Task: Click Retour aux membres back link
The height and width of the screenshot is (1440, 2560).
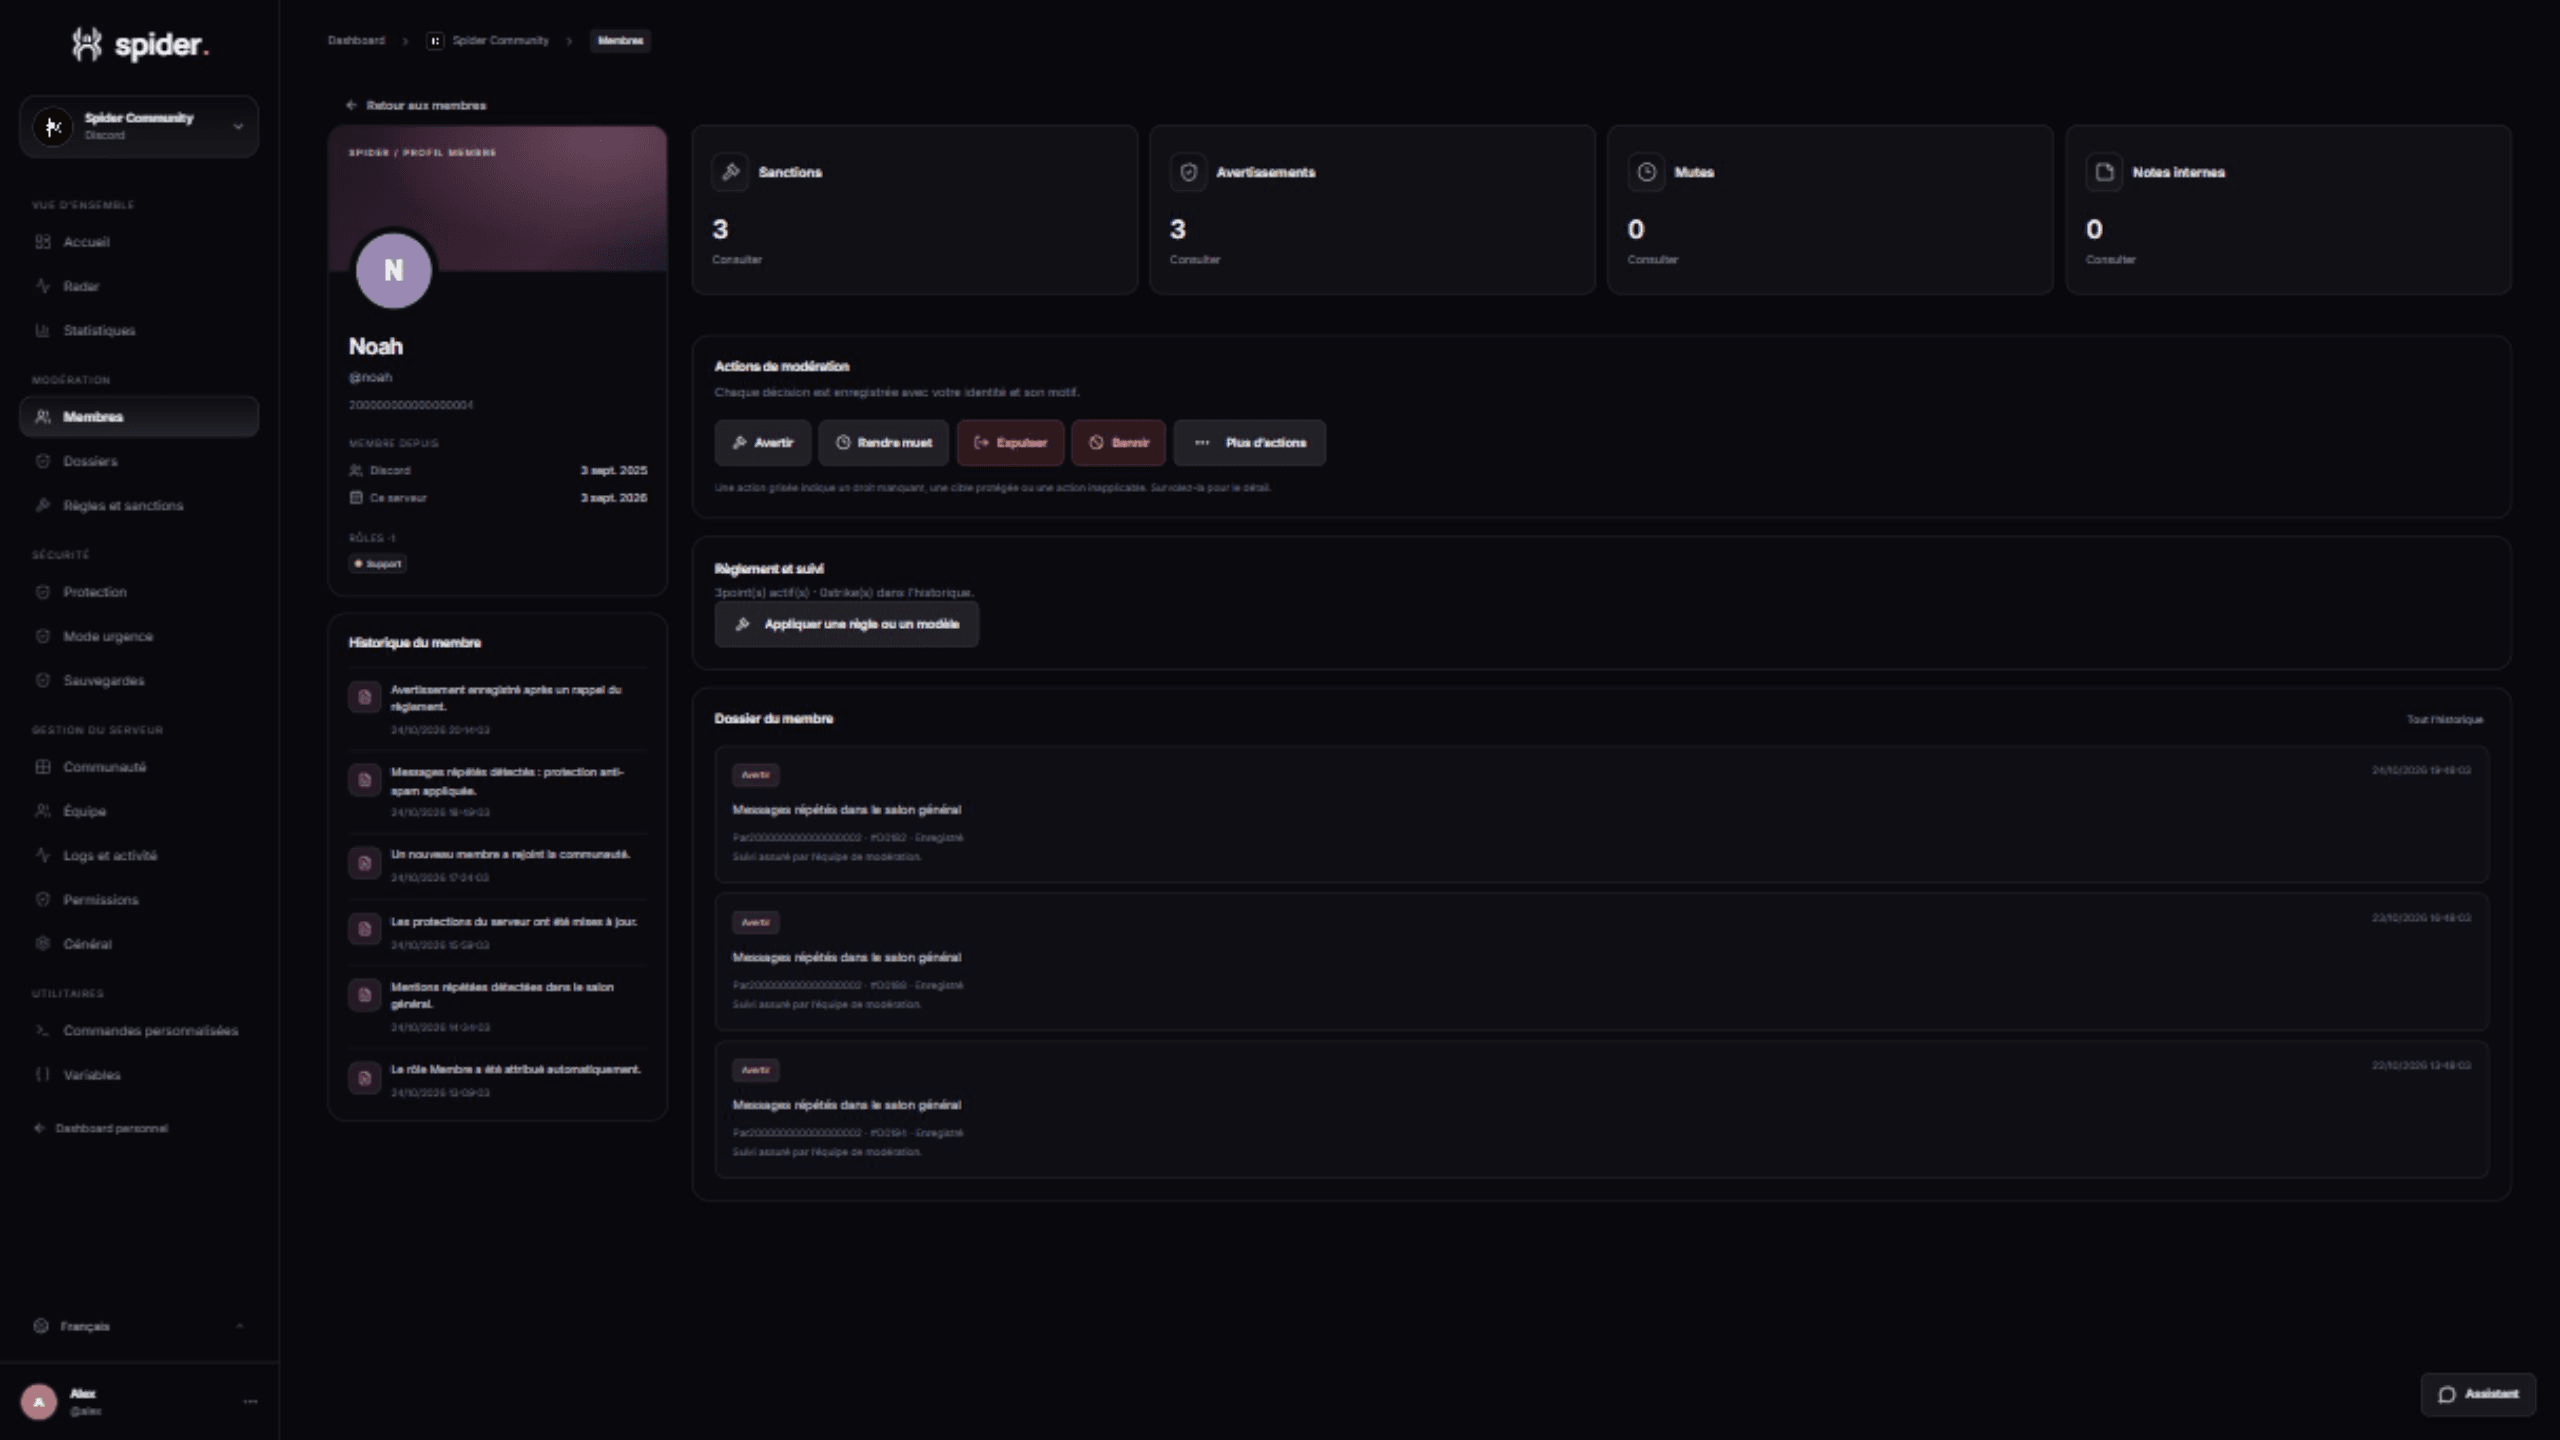Action: (416, 105)
